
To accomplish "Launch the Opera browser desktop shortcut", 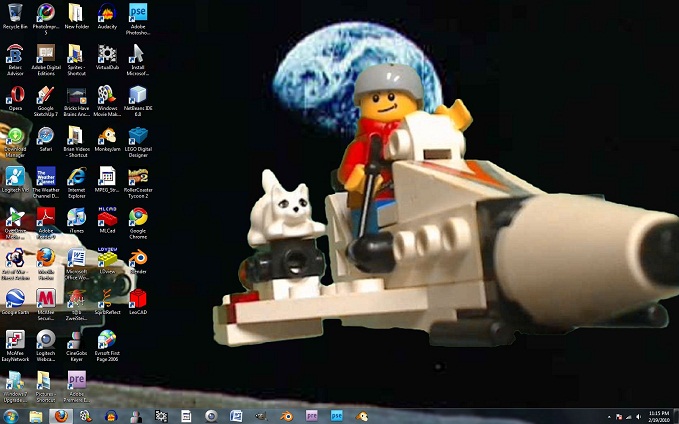I will tap(15, 98).
